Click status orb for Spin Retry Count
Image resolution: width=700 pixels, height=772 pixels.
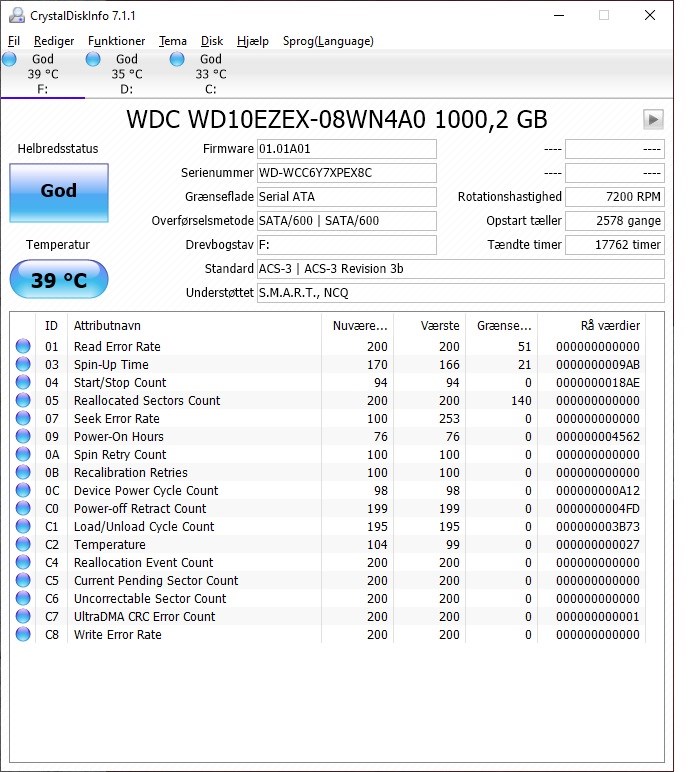coord(23,454)
